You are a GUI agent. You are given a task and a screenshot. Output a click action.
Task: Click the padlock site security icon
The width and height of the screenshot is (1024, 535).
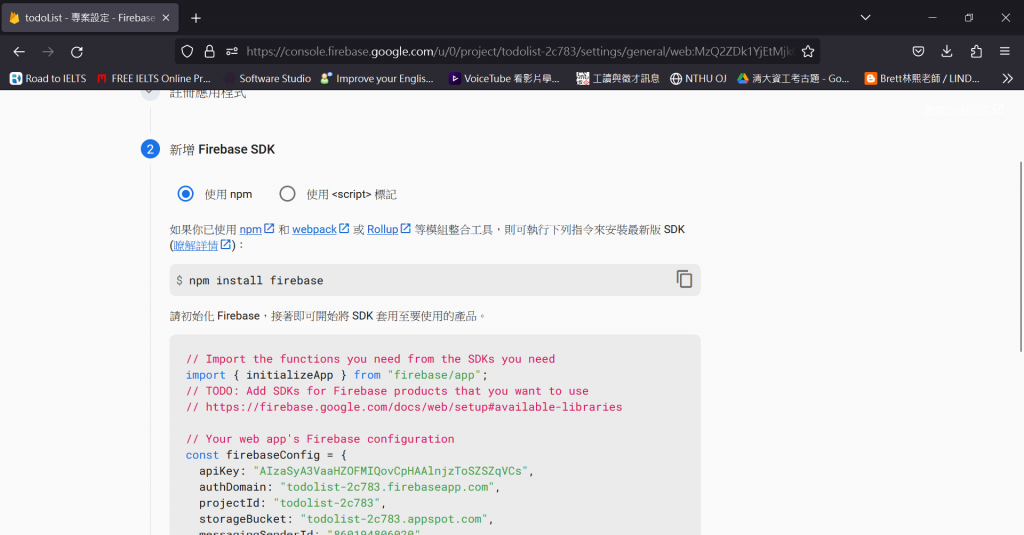(210, 52)
